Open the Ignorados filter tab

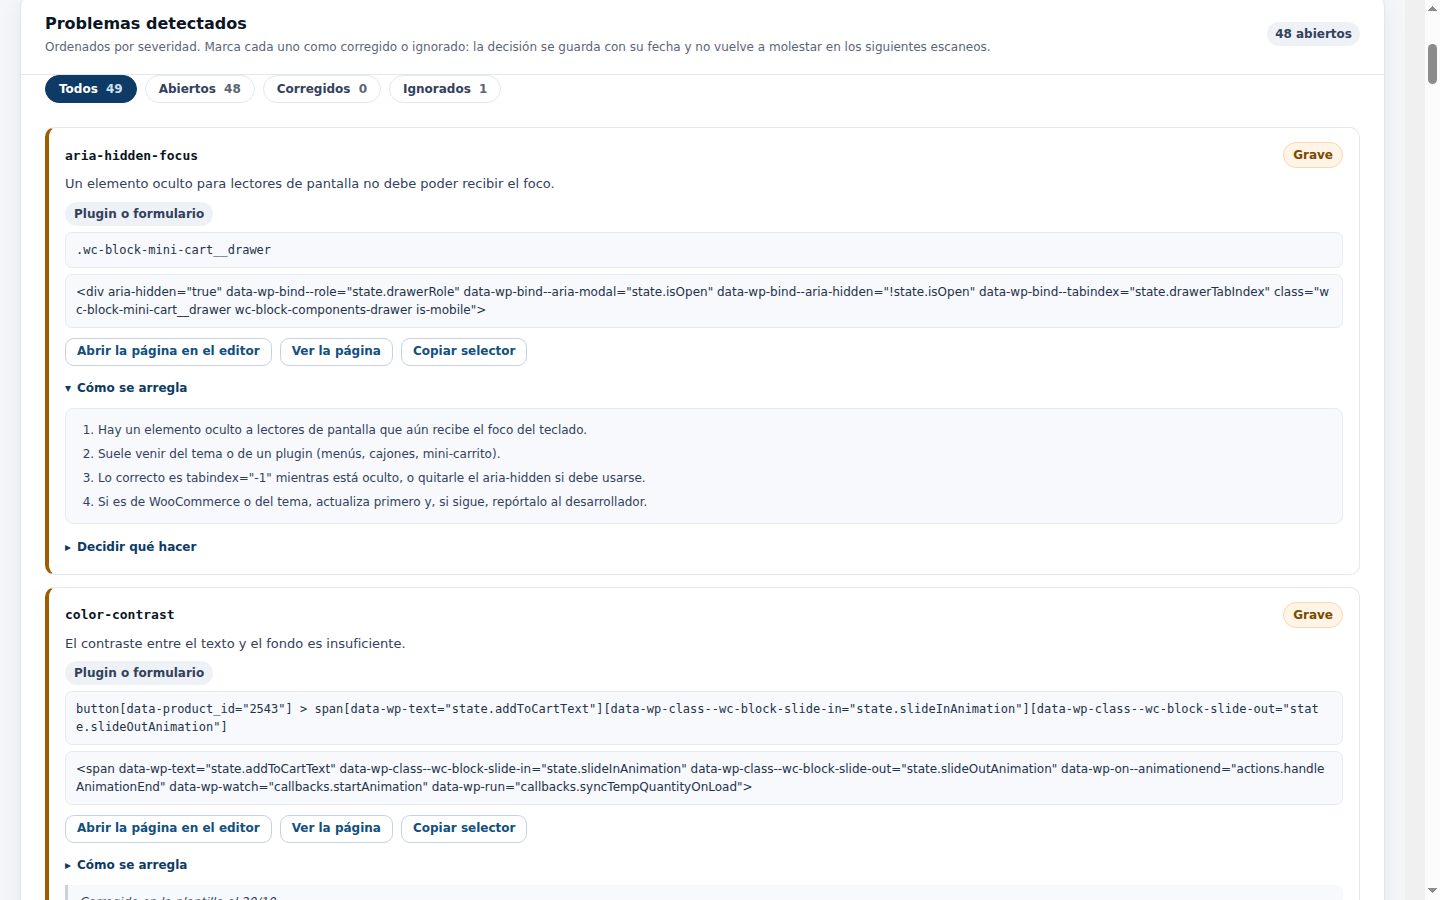[445, 89]
